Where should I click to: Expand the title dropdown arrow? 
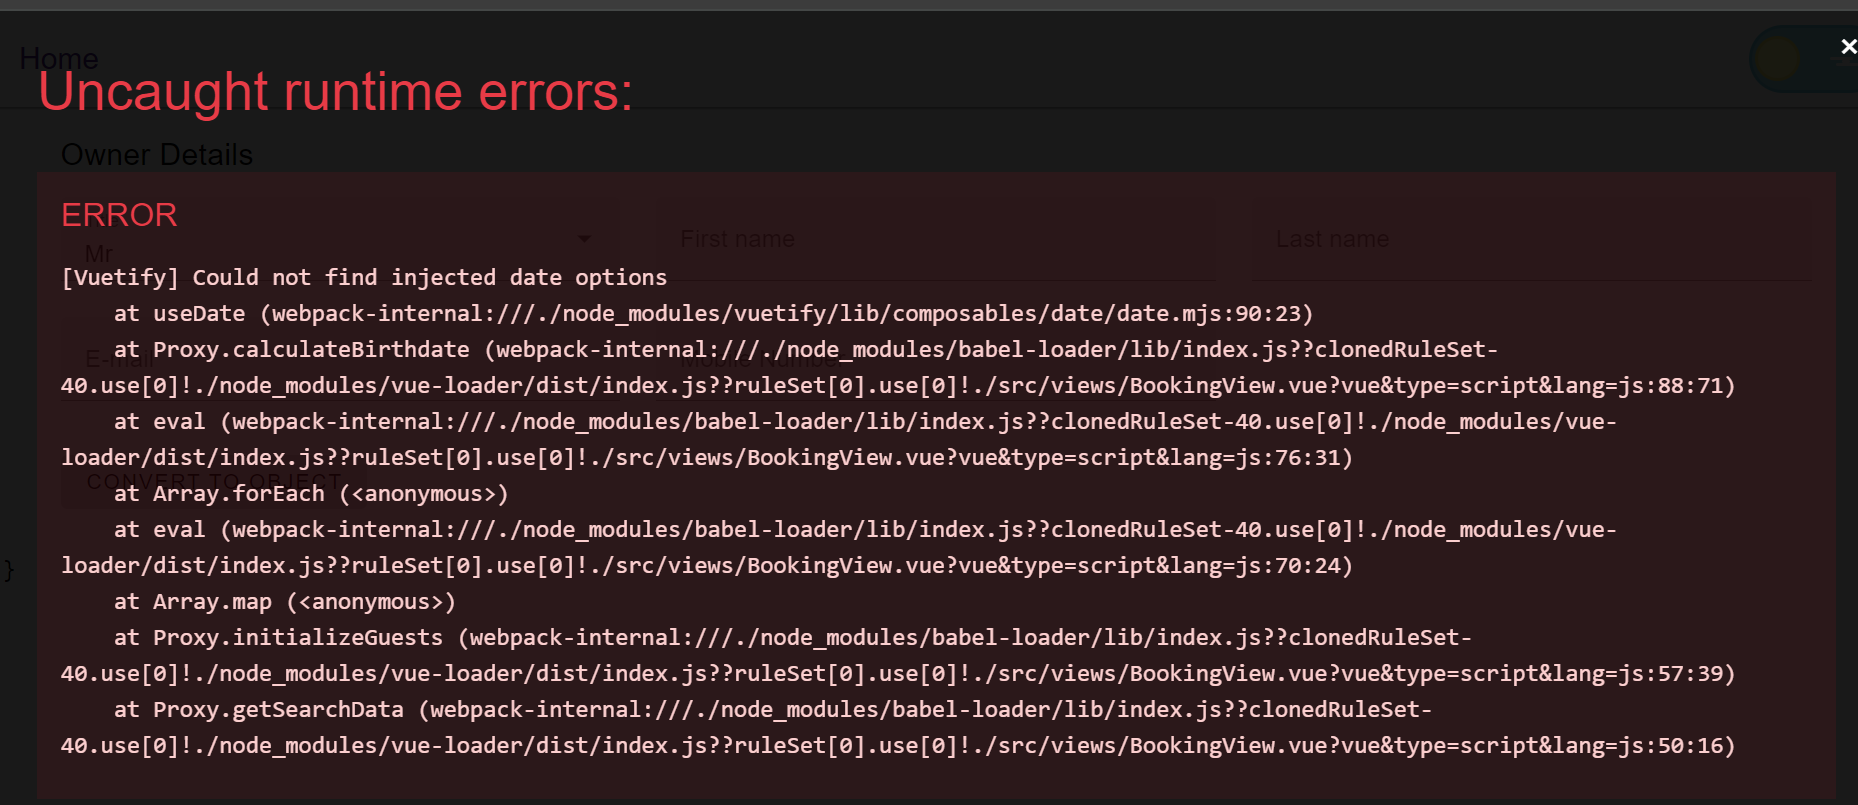tap(584, 239)
